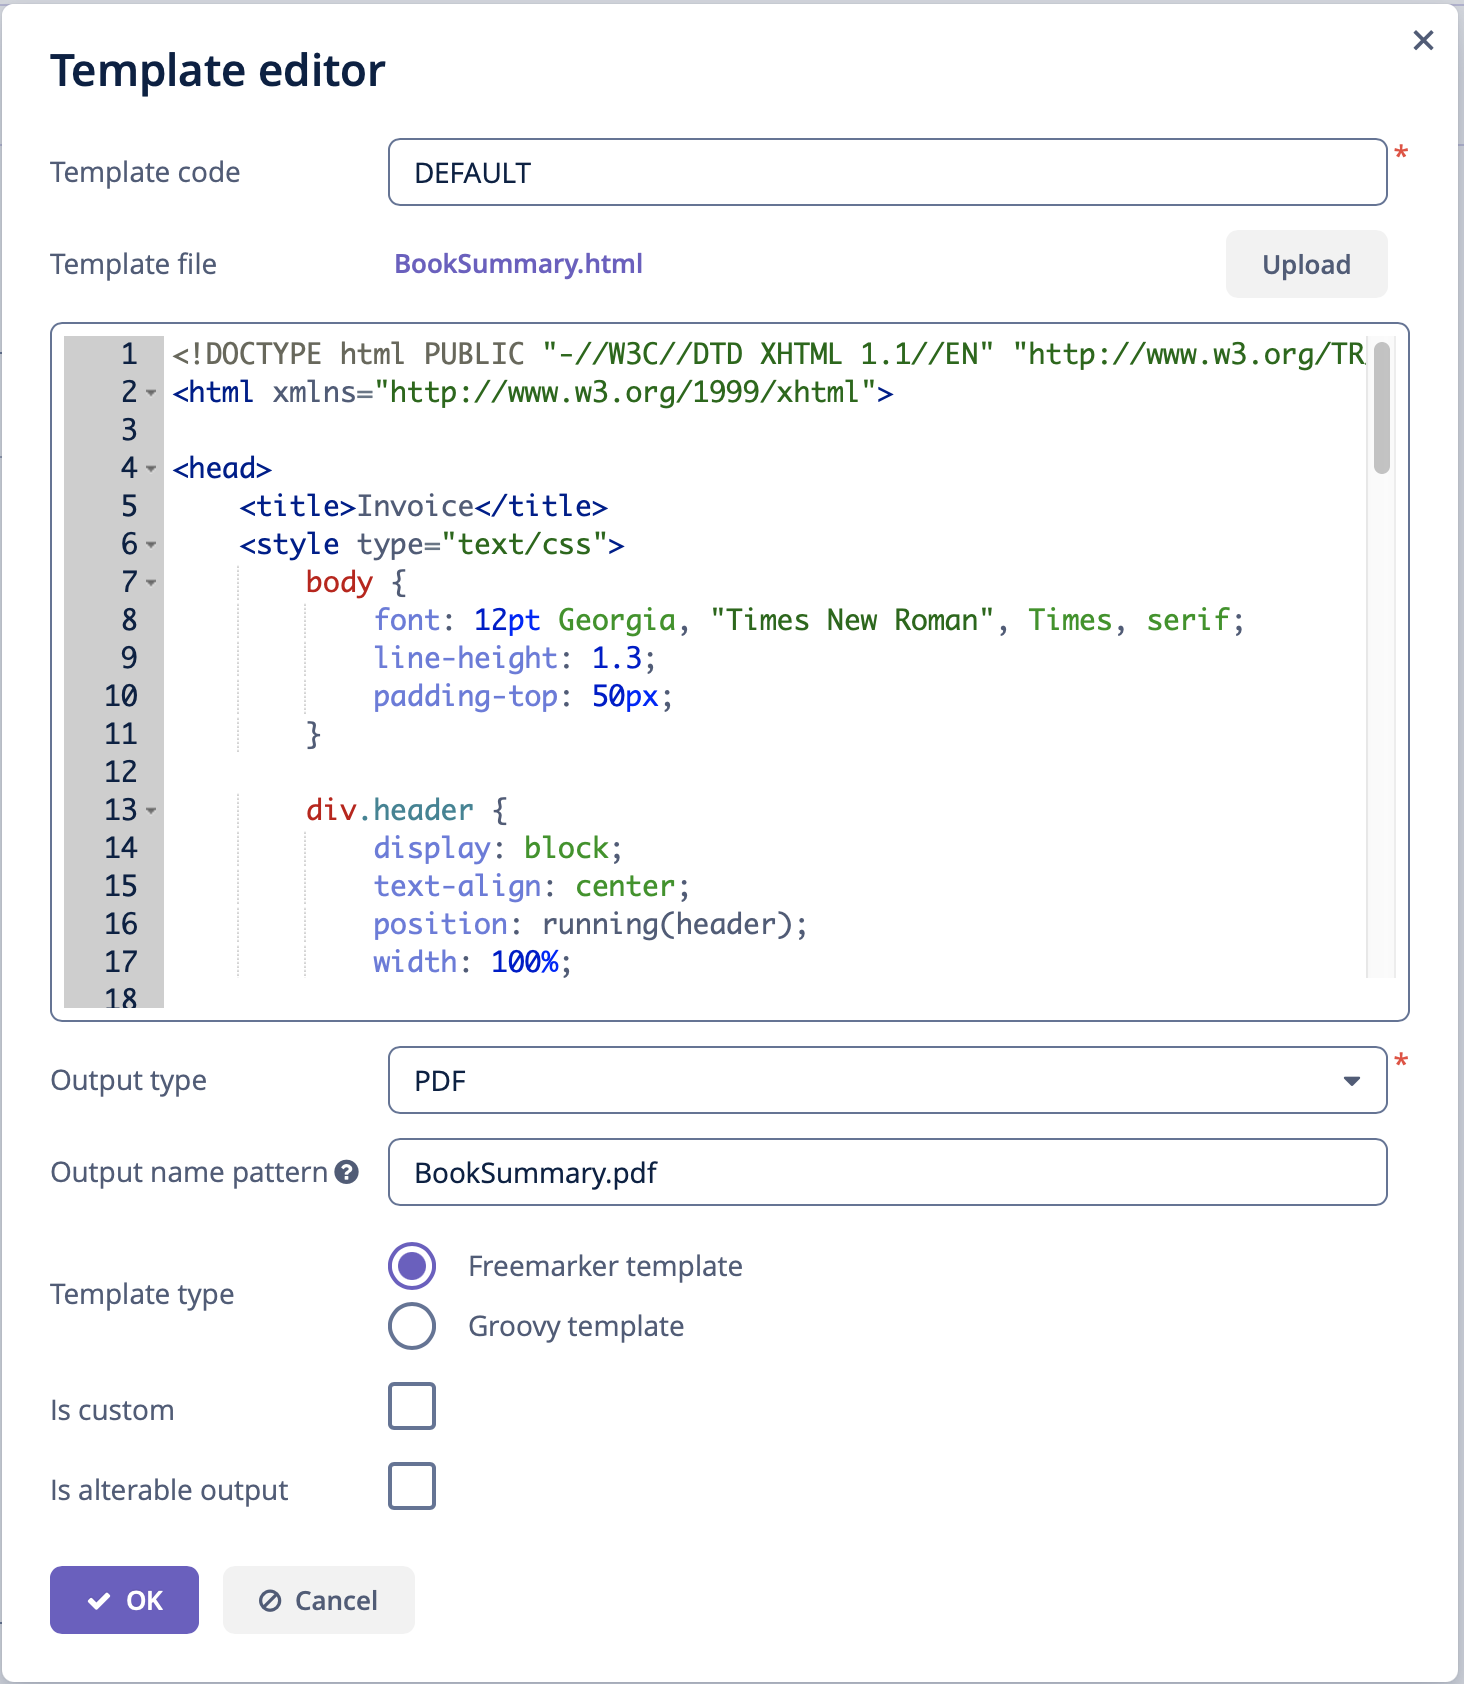The height and width of the screenshot is (1684, 1464).
Task: Click the 'position: running(header);' line
Action: [590, 924]
